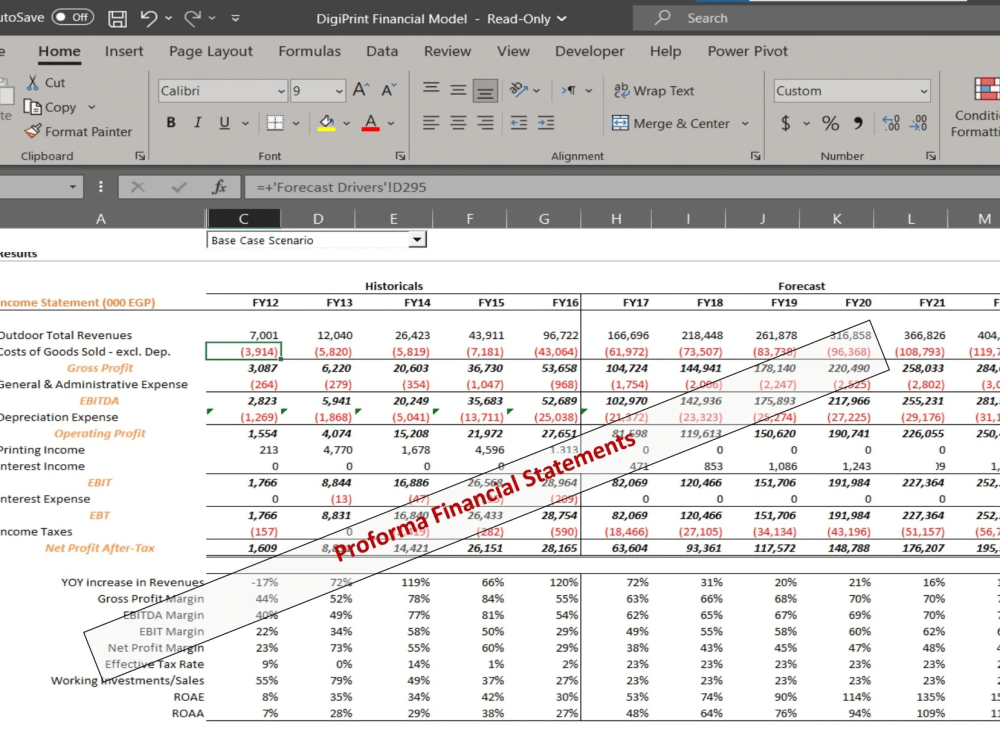The width and height of the screenshot is (1000, 750).
Task: Click the Increase Indent icon
Action: pyautogui.click(x=546, y=122)
